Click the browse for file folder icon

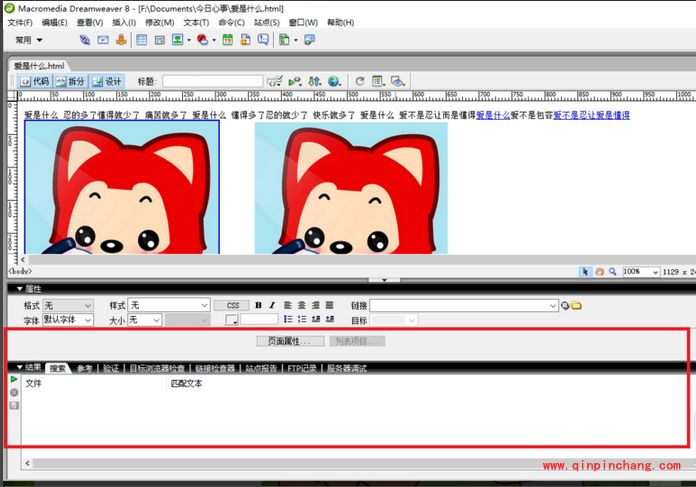pos(577,305)
